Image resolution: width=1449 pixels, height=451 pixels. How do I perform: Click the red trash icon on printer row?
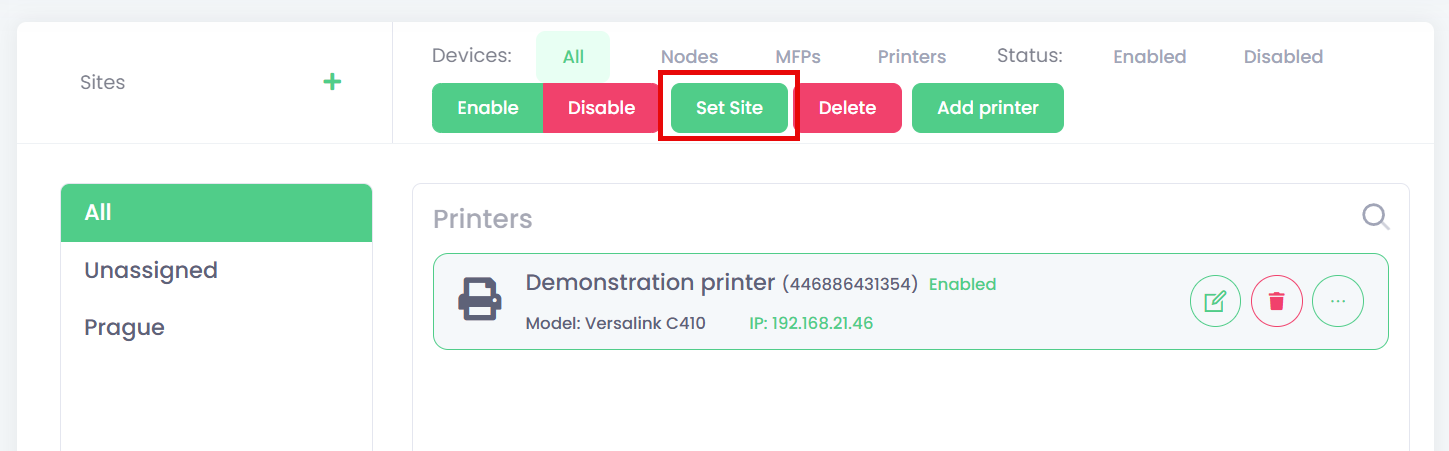[1276, 301]
